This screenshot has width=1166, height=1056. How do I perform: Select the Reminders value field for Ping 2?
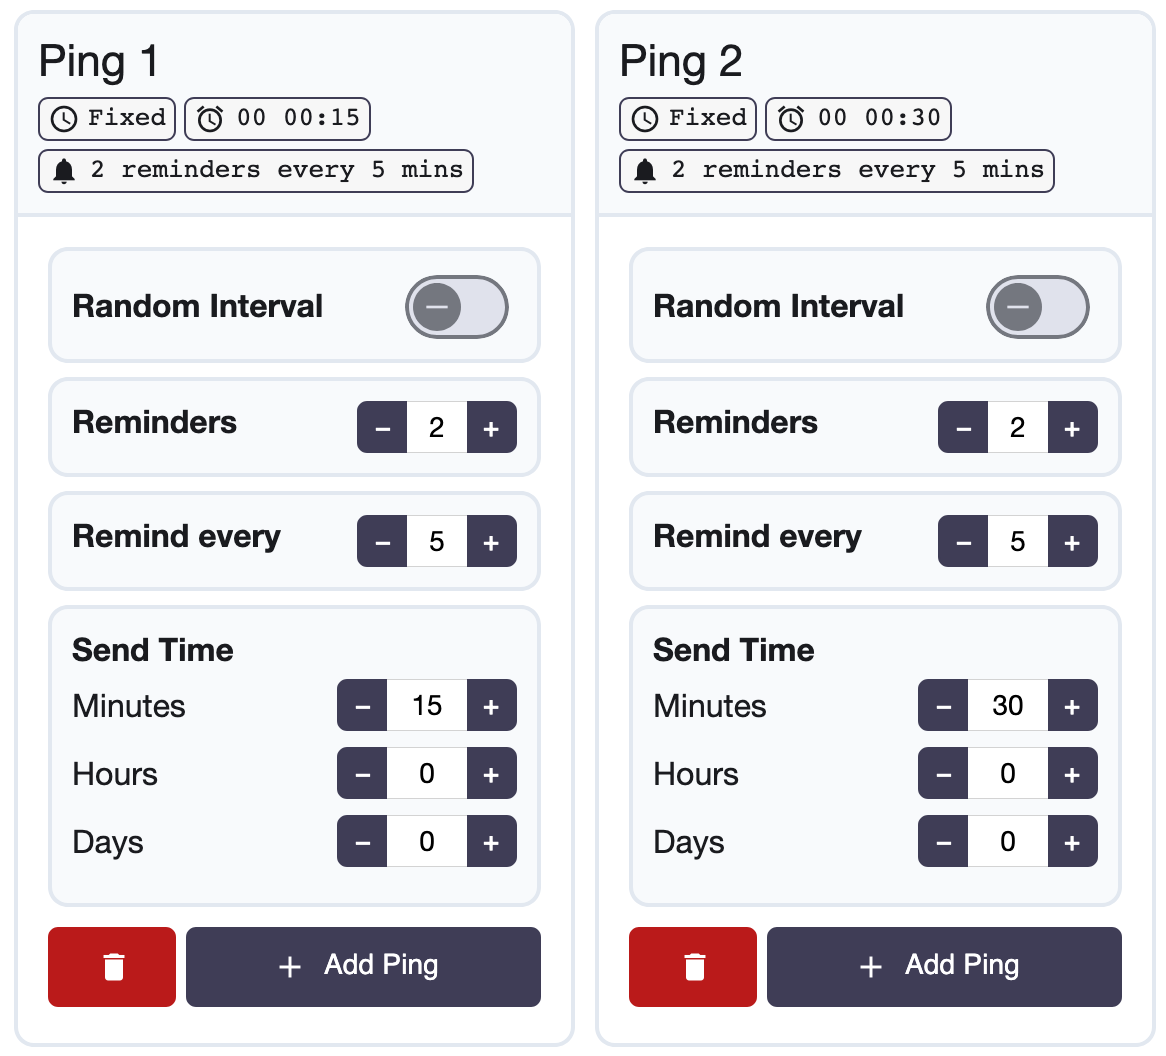click(x=1018, y=427)
